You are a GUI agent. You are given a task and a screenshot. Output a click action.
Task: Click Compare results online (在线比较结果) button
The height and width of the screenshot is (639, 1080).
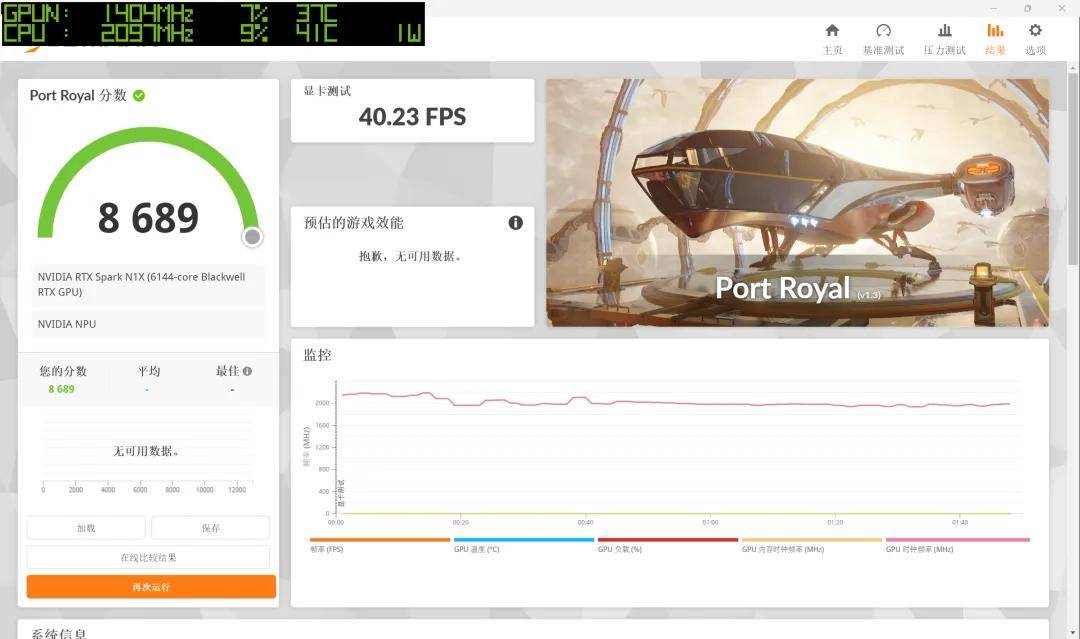pyautogui.click(x=148, y=557)
